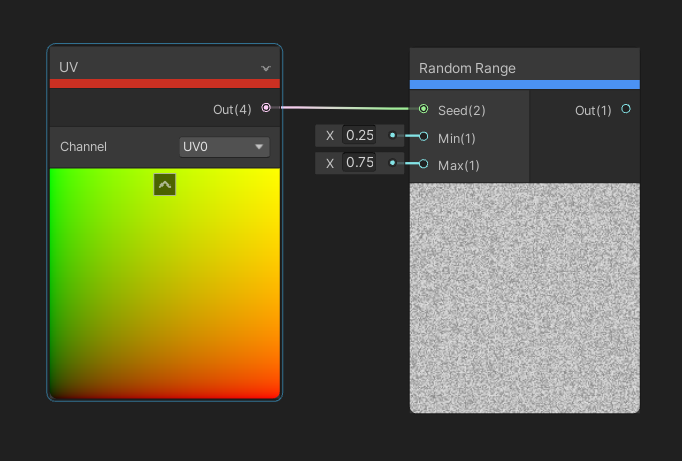Expand the UV node header chevron
Viewport: 682px width, 461px height.
(265, 68)
